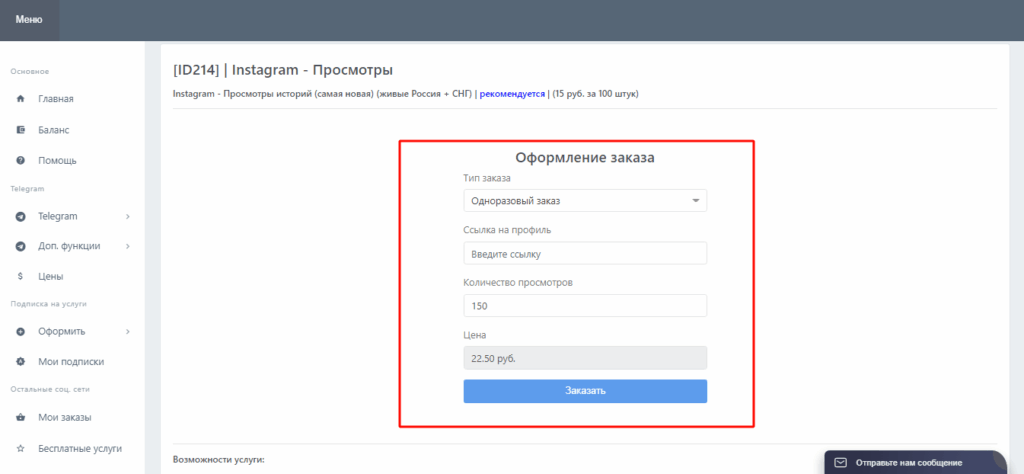Focus the Ссылка на профиль input field
This screenshot has width=1024, height=474.
click(585, 253)
